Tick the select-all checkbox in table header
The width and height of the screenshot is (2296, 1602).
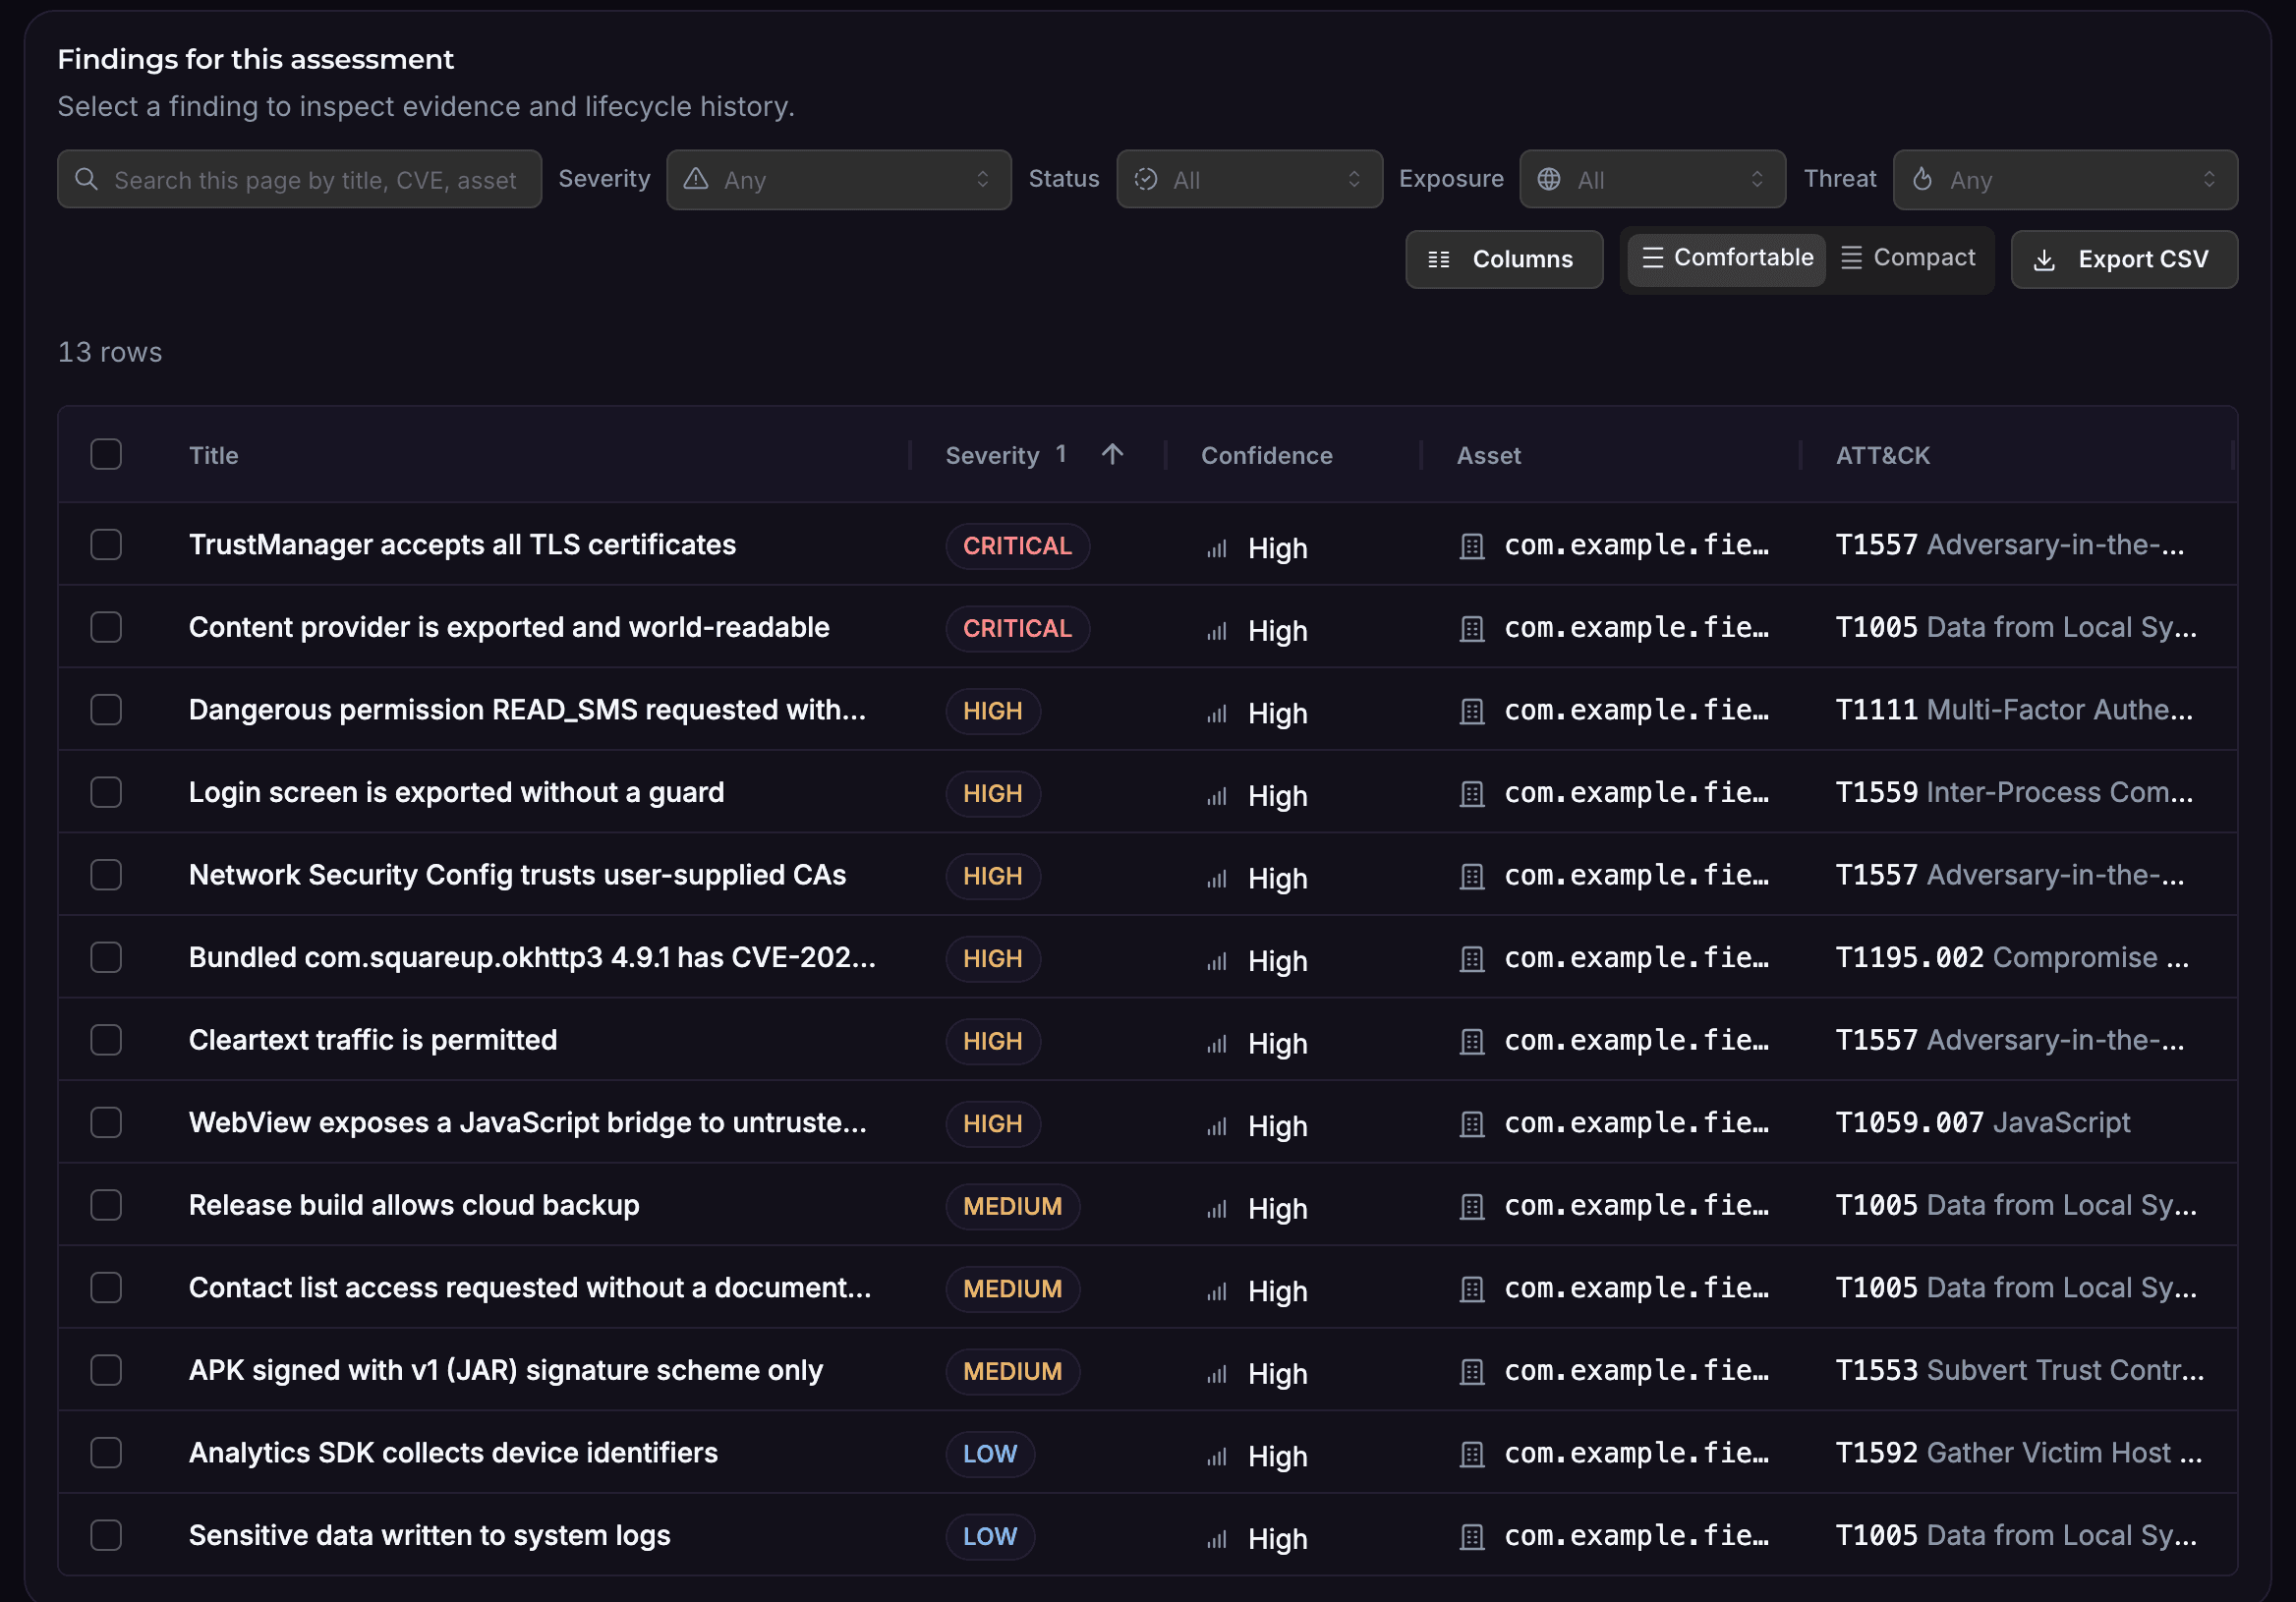(106, 454)
